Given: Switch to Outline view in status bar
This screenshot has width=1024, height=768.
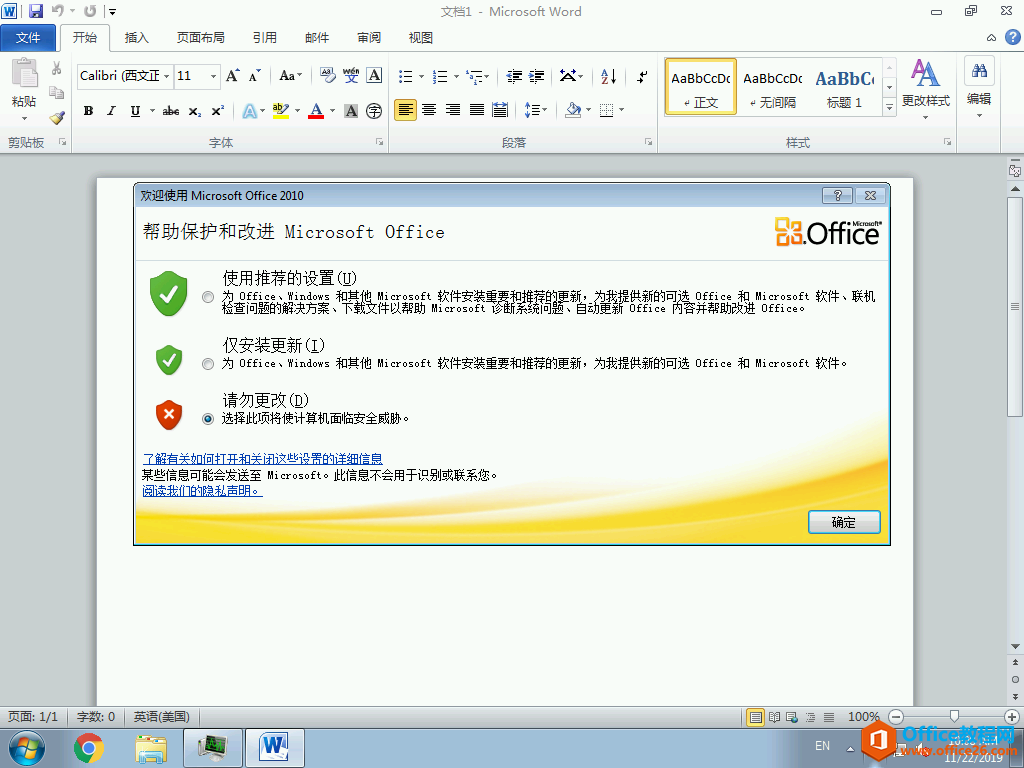Looking at the screenshot, I should (x=810, y=717).
